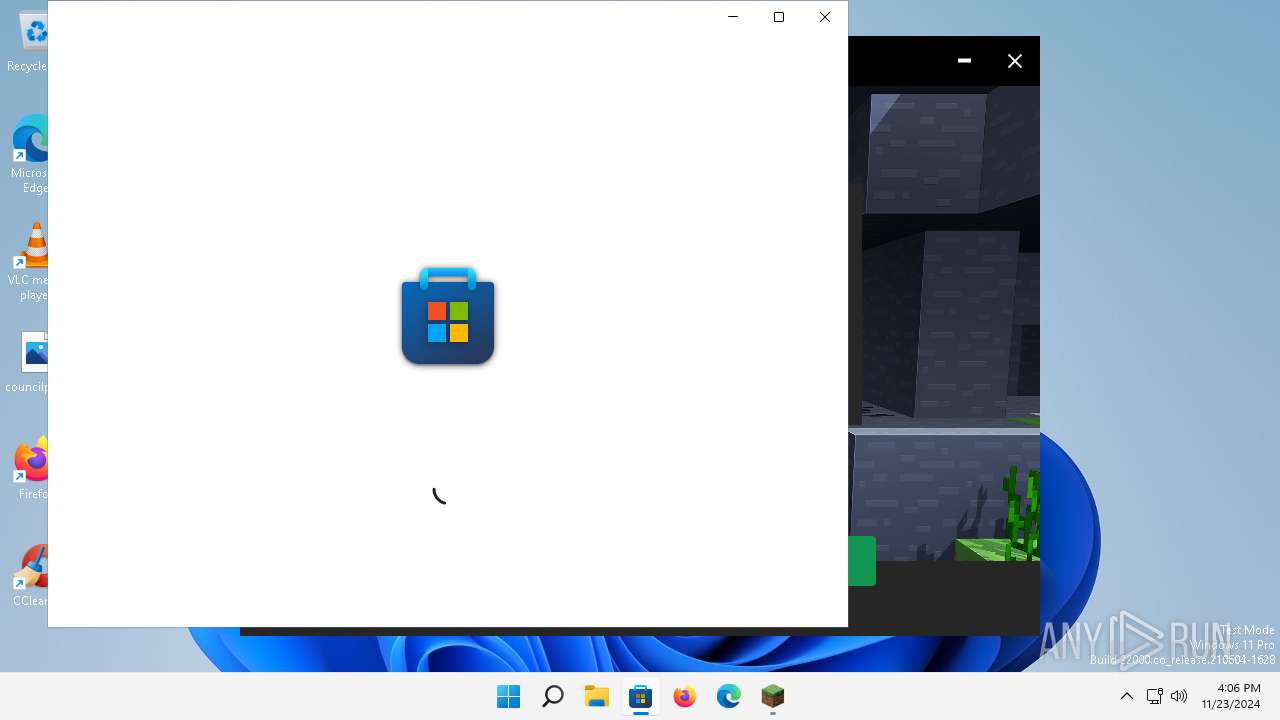Close the Microsoft Store window
1280x720 pixels.
(825, 17)
